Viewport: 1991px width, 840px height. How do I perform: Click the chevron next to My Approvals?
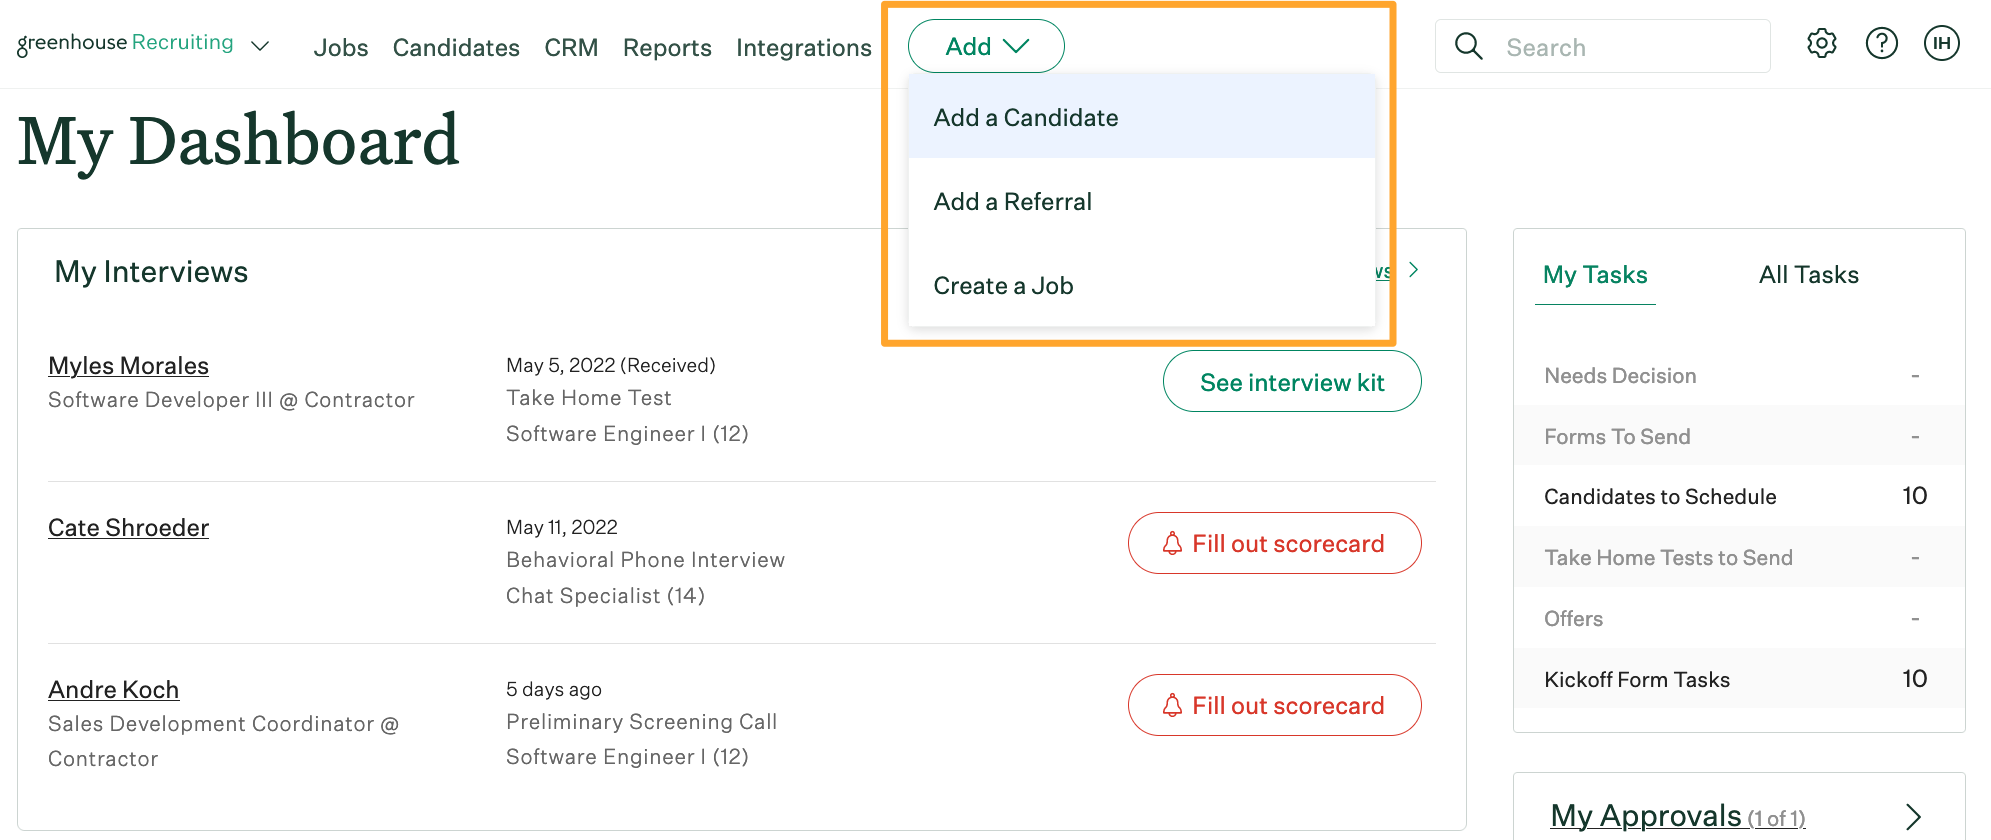[x=1913, y=816]
